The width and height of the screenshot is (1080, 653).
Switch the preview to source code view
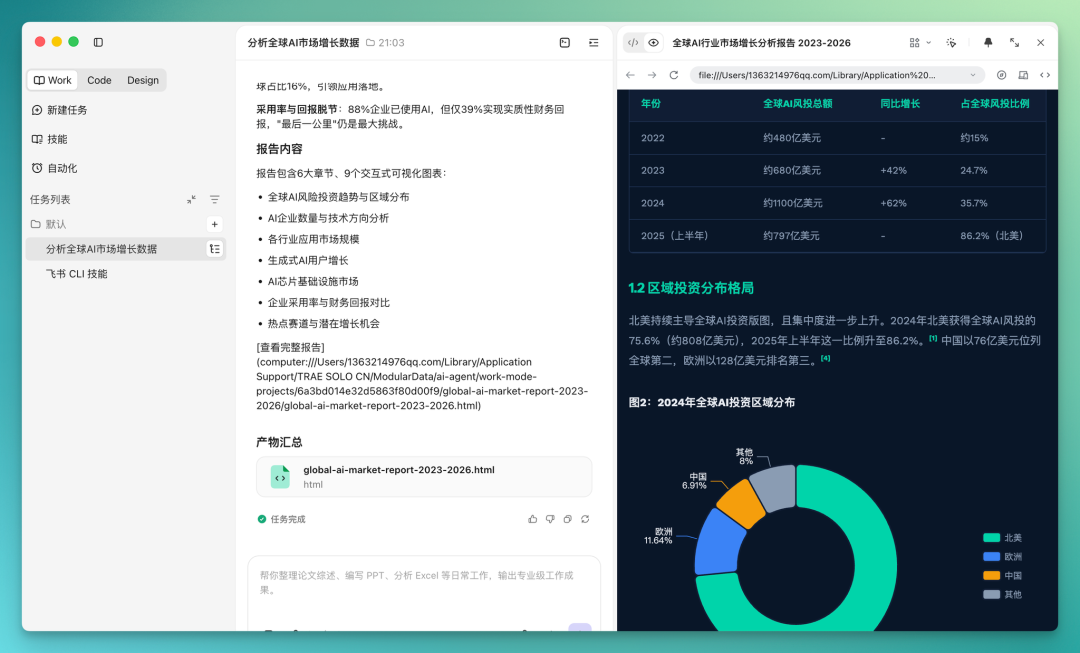633,43
